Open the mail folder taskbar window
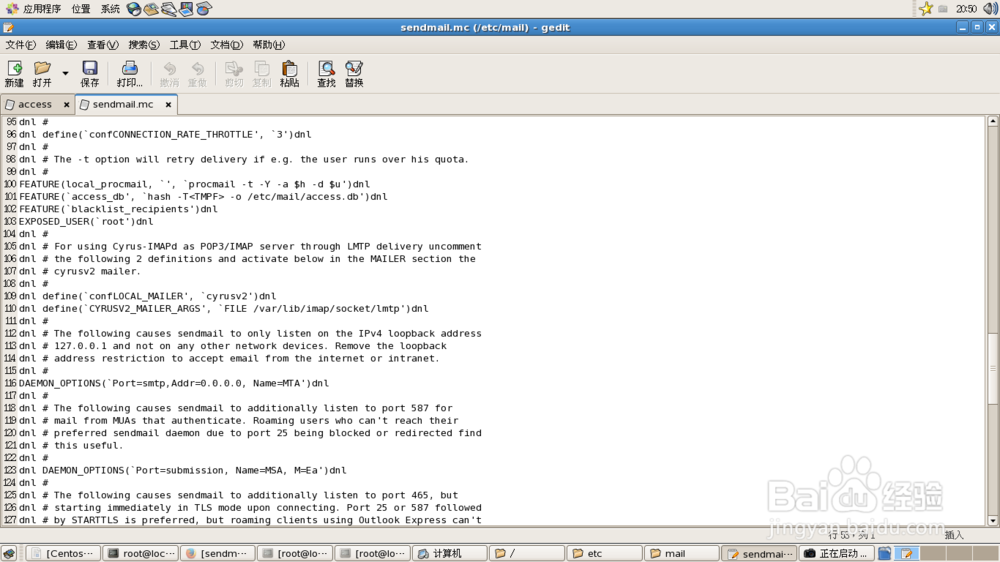The width and height of the screenshot is (1000, 562). (682, 553)
